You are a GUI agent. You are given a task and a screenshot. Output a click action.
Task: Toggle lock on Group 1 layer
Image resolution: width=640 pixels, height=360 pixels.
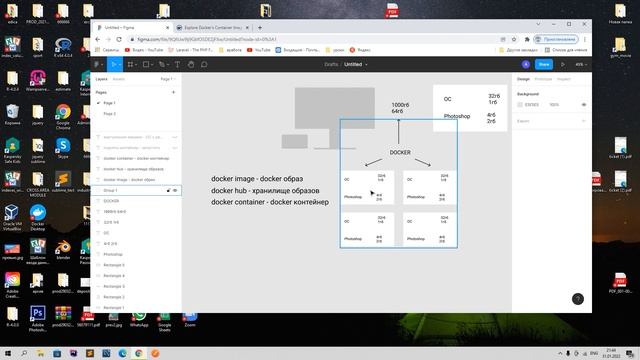point(168,191)
